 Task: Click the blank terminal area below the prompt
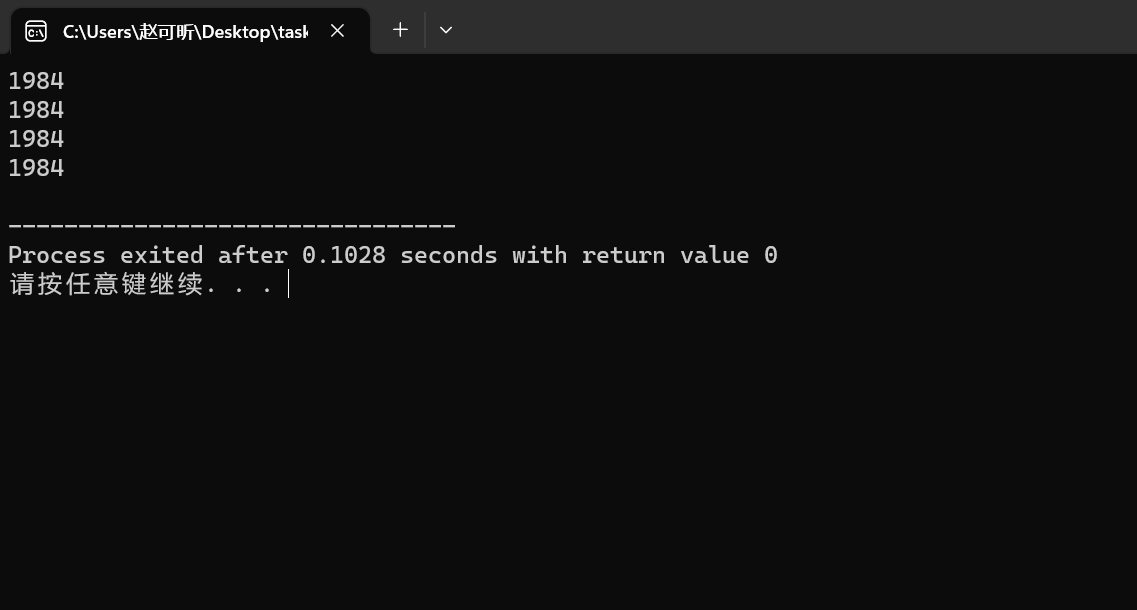tap(568, 450)
